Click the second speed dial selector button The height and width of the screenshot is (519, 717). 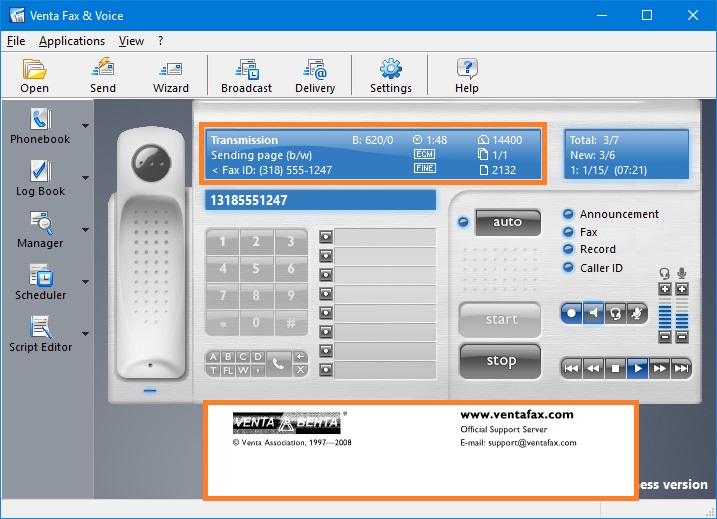coord(326,256)
